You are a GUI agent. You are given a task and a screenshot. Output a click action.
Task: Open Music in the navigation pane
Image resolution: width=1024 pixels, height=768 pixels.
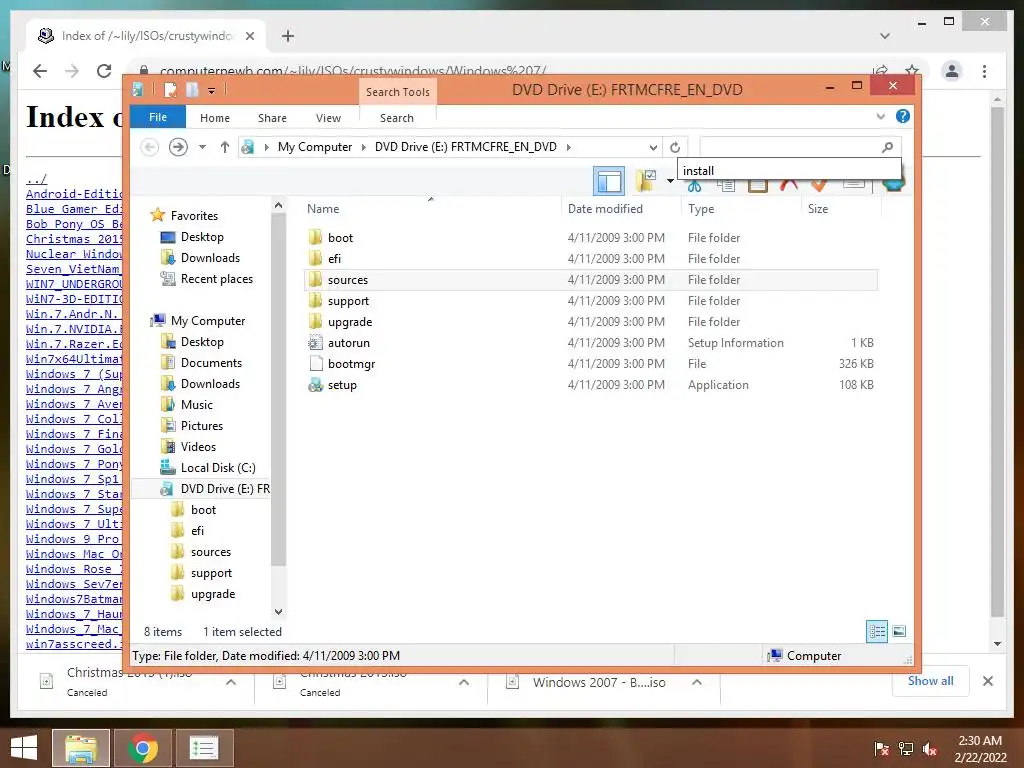197,405
